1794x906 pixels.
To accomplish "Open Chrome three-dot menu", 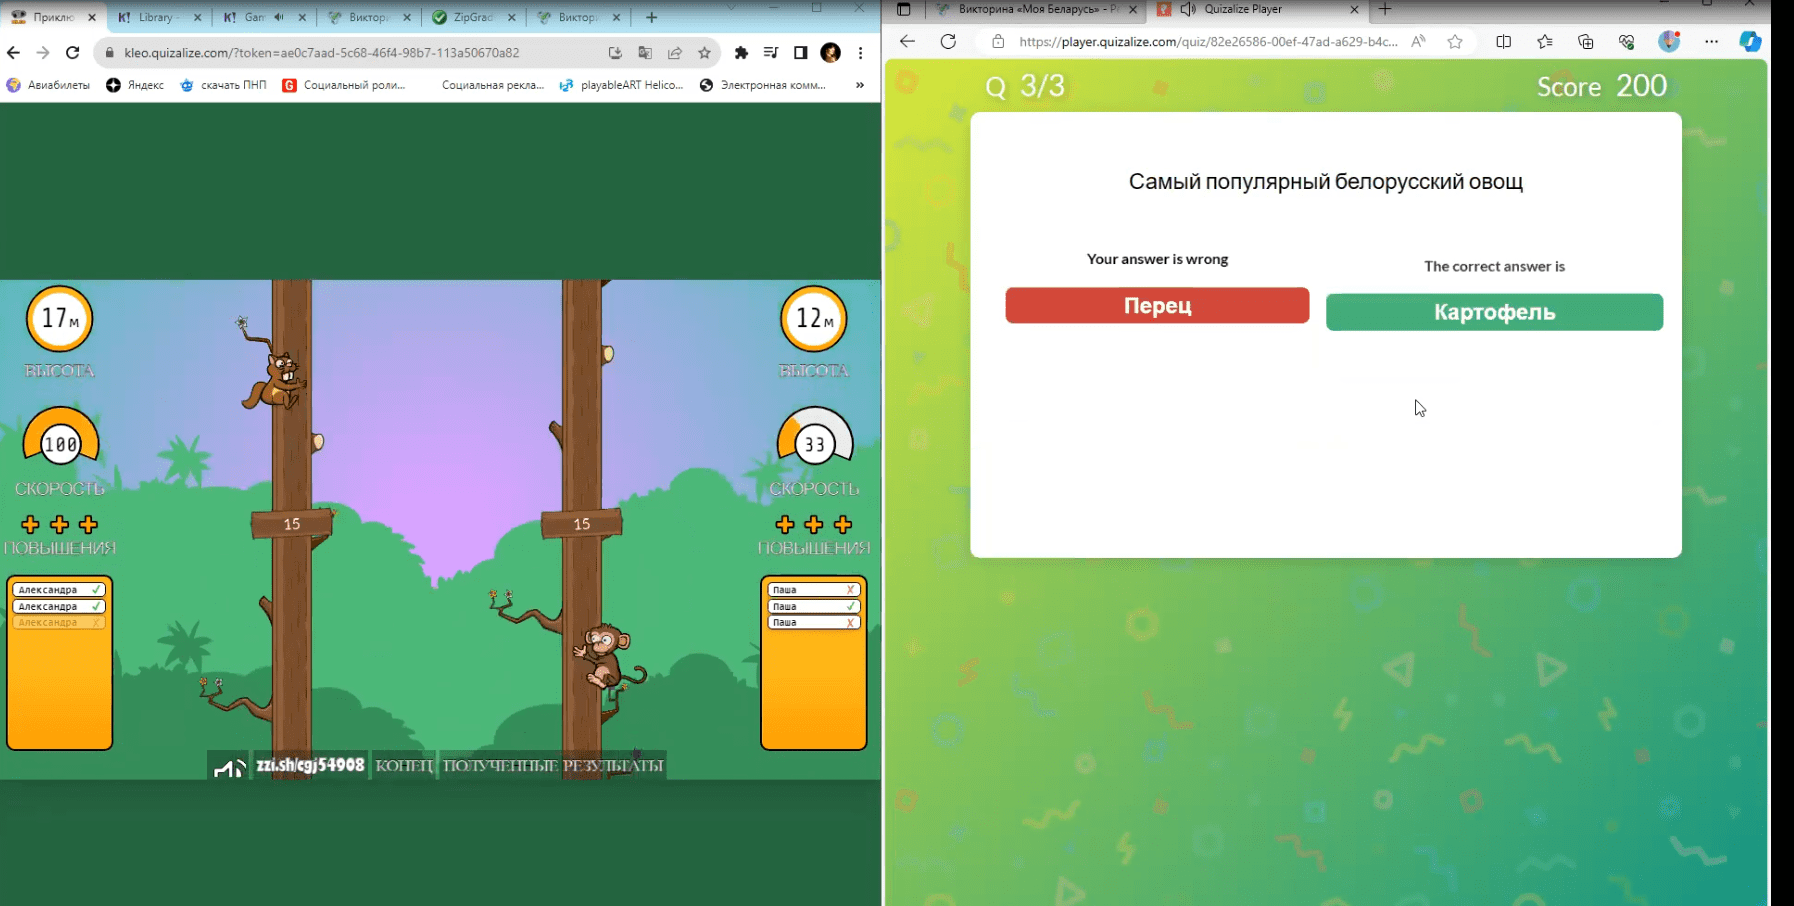I will pyautogui.click(x=861, y=53).
